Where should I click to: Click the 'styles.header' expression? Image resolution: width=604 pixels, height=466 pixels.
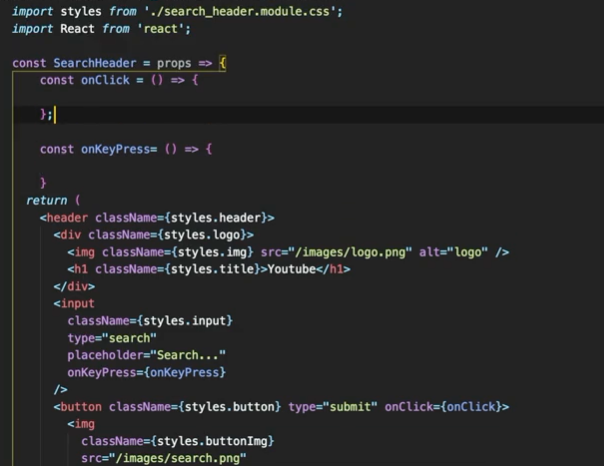tap(216, 218)
